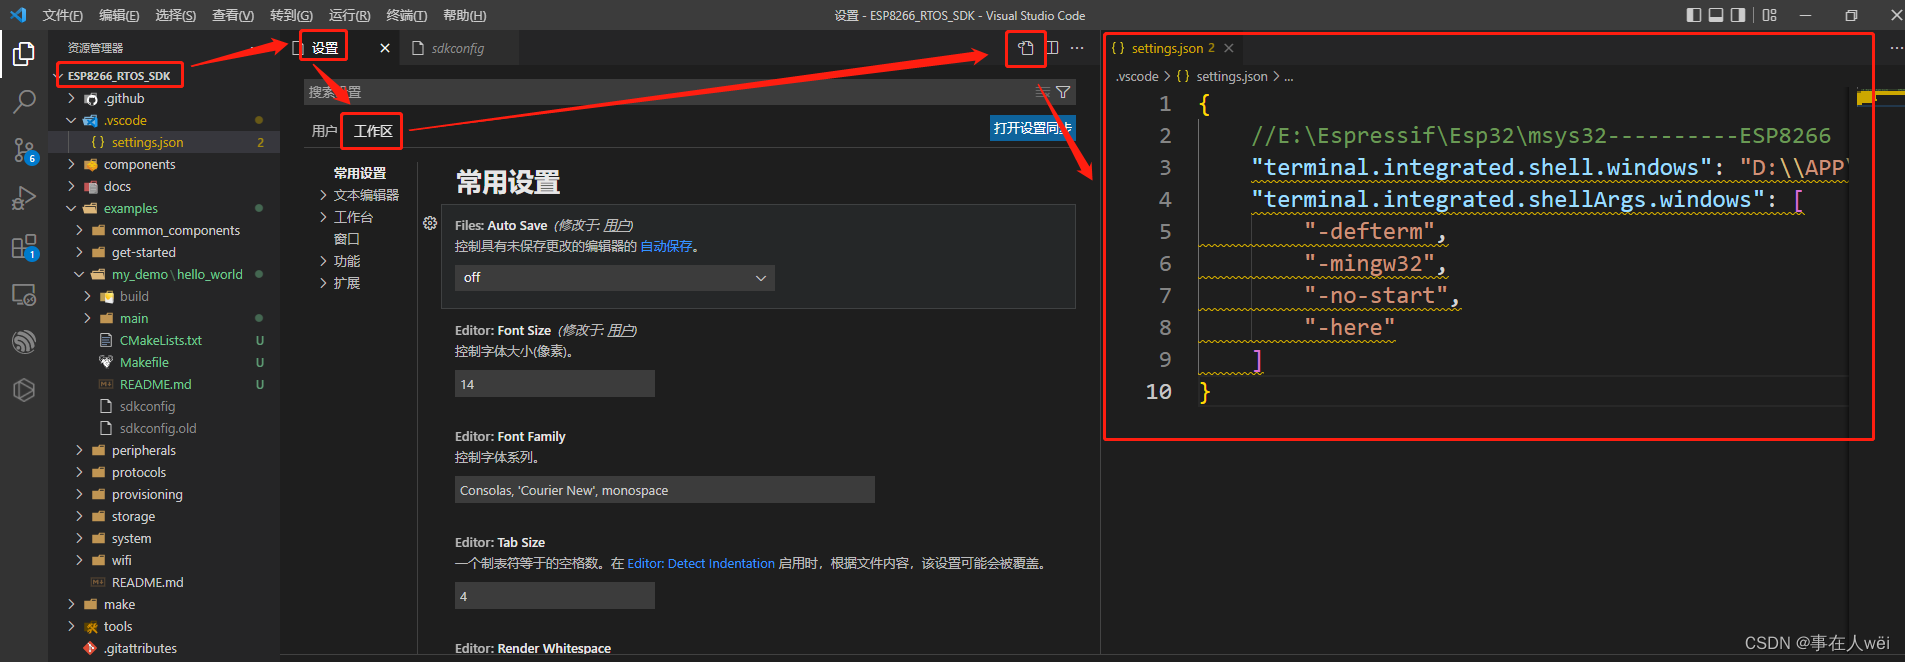Image resolution: width=1905 pixels, height=662 pixels.
Task: Open Source Control view with badge 6
Action: (x=24, y=150)
